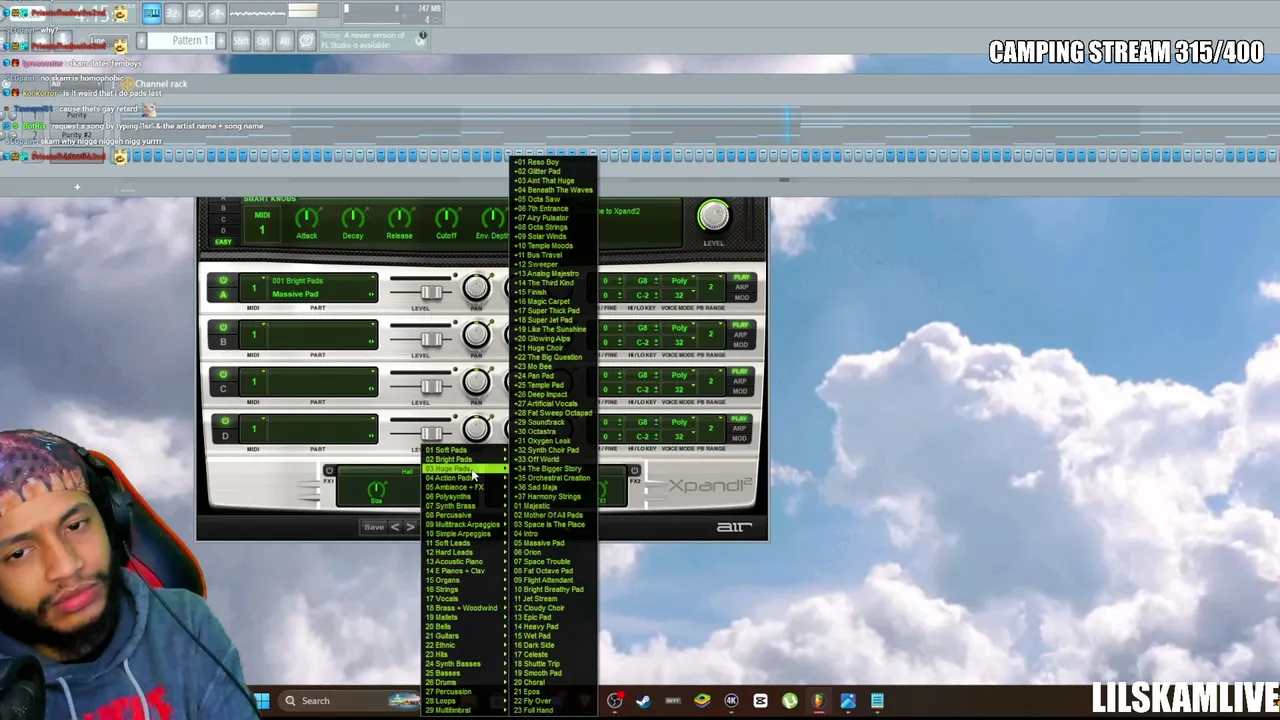Choose the +21 Huge Choir preset
Image resolution: width=1280 pixels, height=720 pixels.
click(553, 348)
